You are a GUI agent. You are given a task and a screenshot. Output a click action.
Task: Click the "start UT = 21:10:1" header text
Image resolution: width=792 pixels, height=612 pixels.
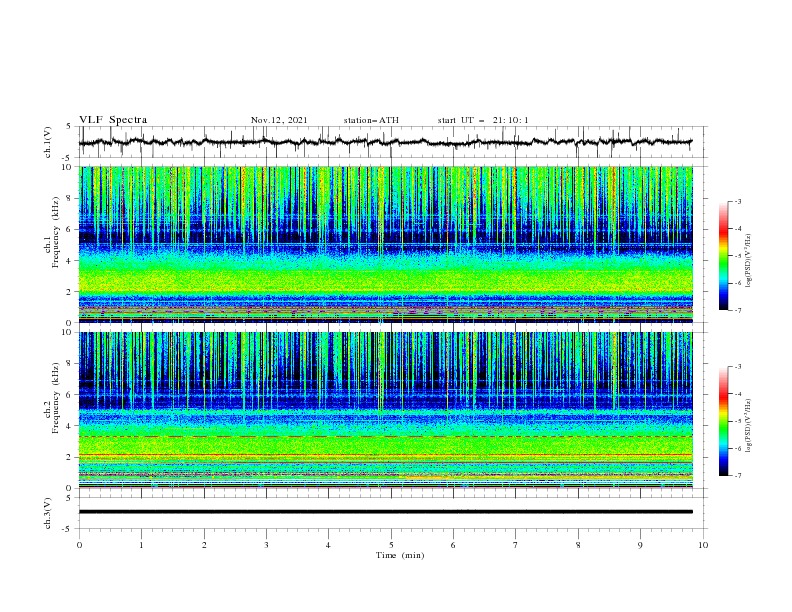click(483, 120)
